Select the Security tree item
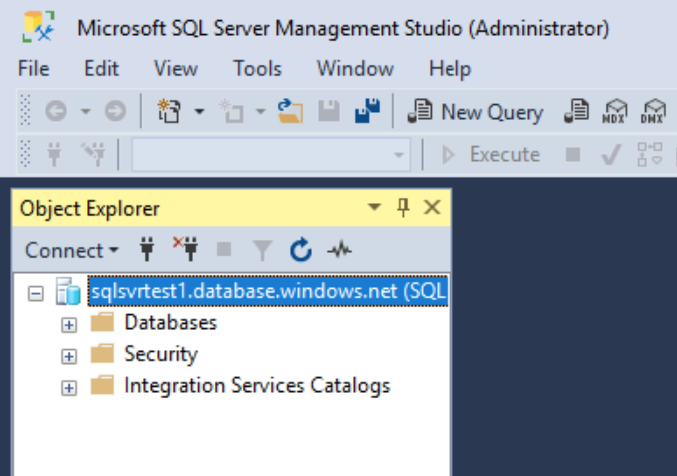The width and height of the screenshot is (677, 476). tap(161, 355)
